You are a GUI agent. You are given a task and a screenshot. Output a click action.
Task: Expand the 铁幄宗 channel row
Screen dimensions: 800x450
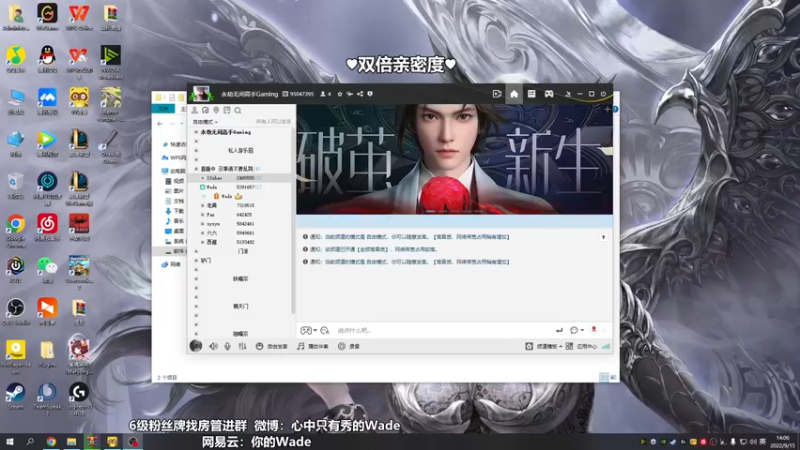(196, 279)
